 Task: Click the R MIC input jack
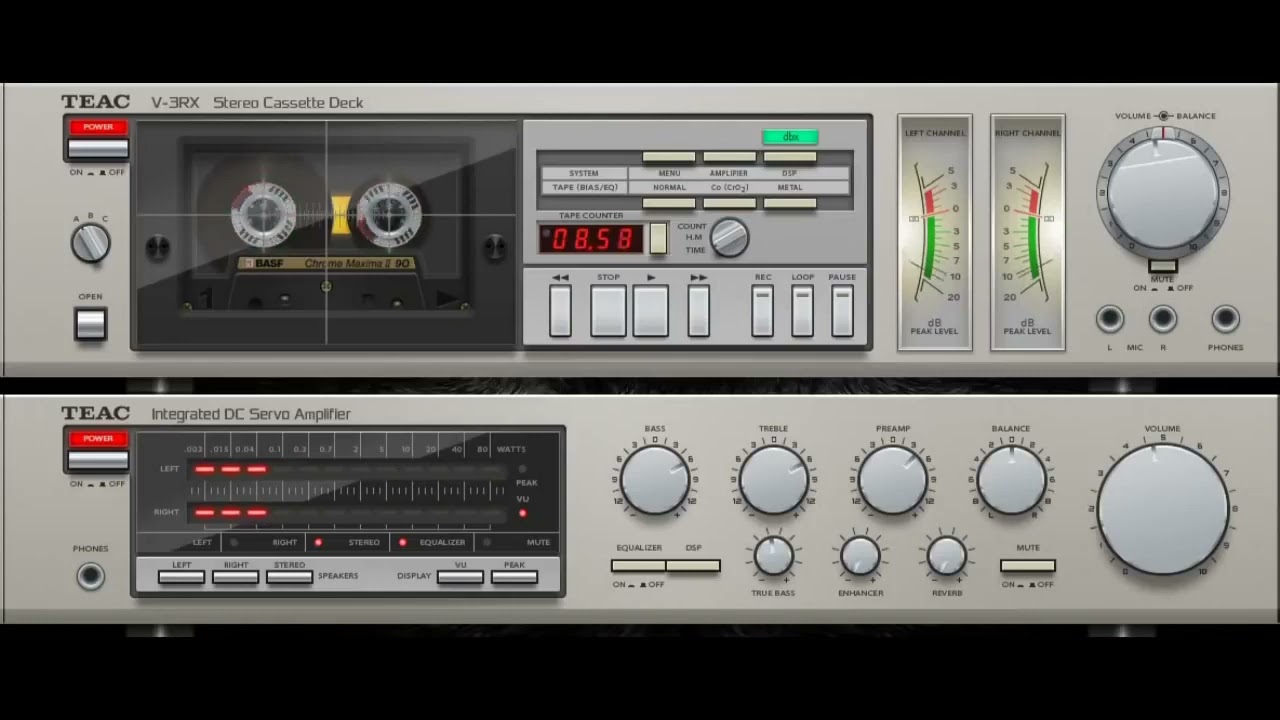click(x=1162, y=319)
